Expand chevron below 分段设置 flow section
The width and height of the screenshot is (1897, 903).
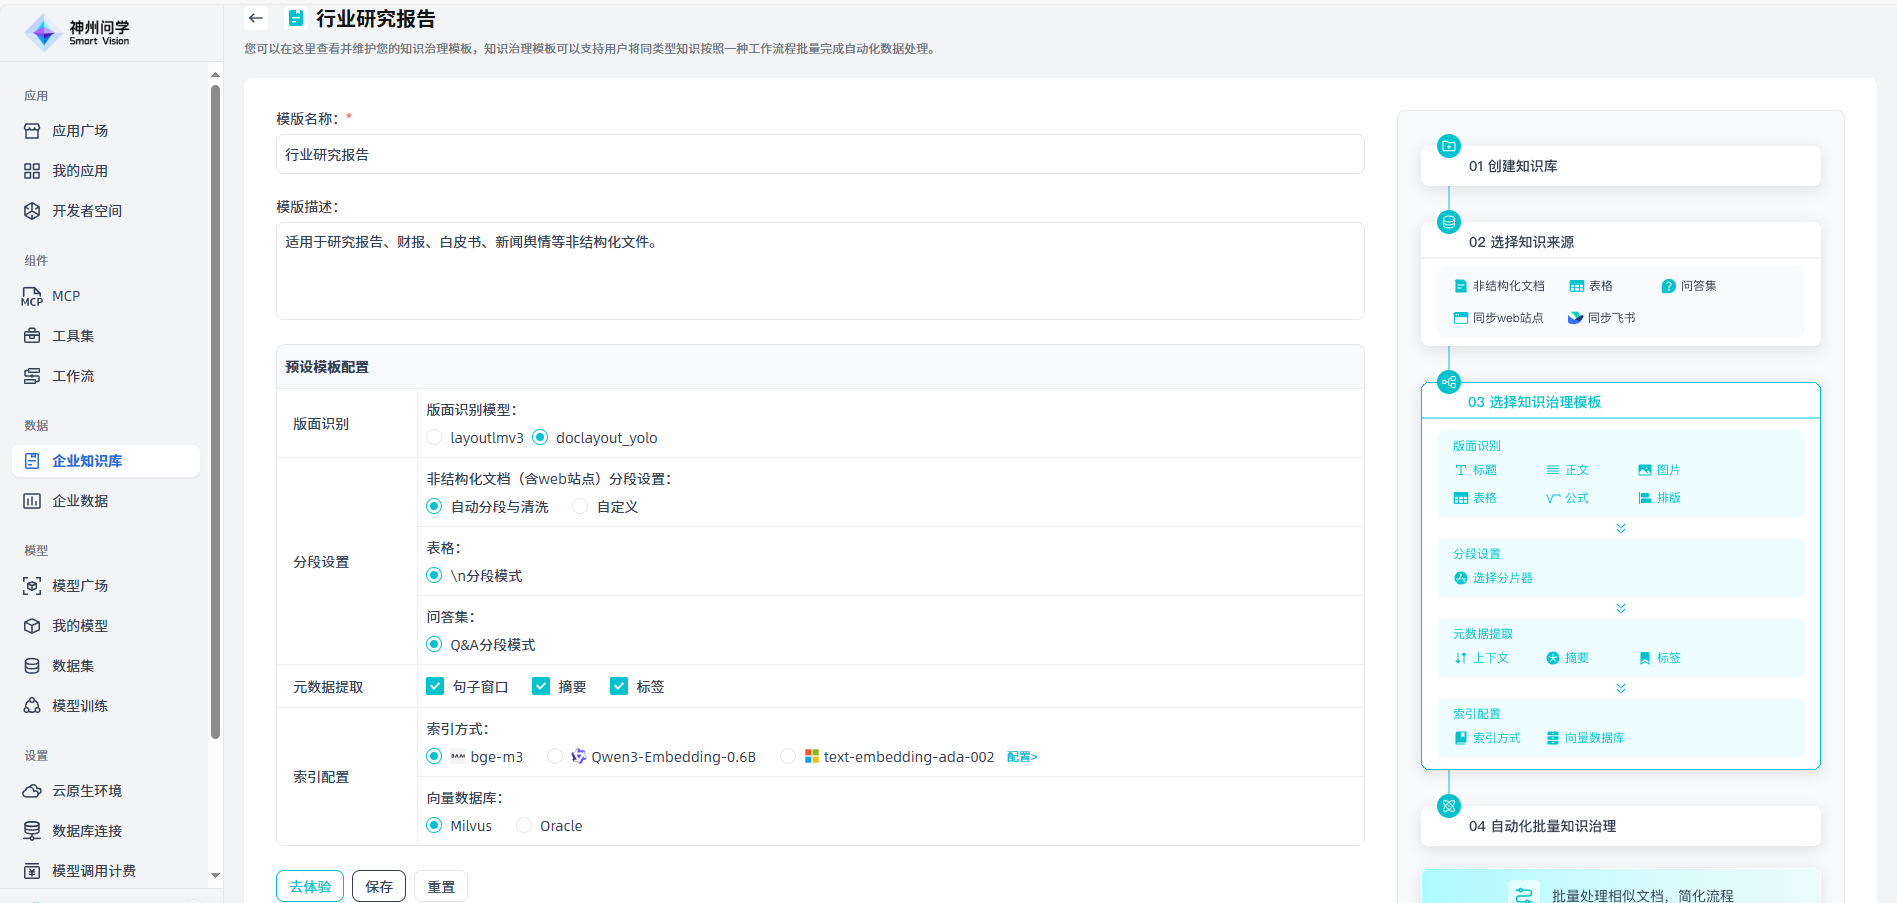point(1621,608)
